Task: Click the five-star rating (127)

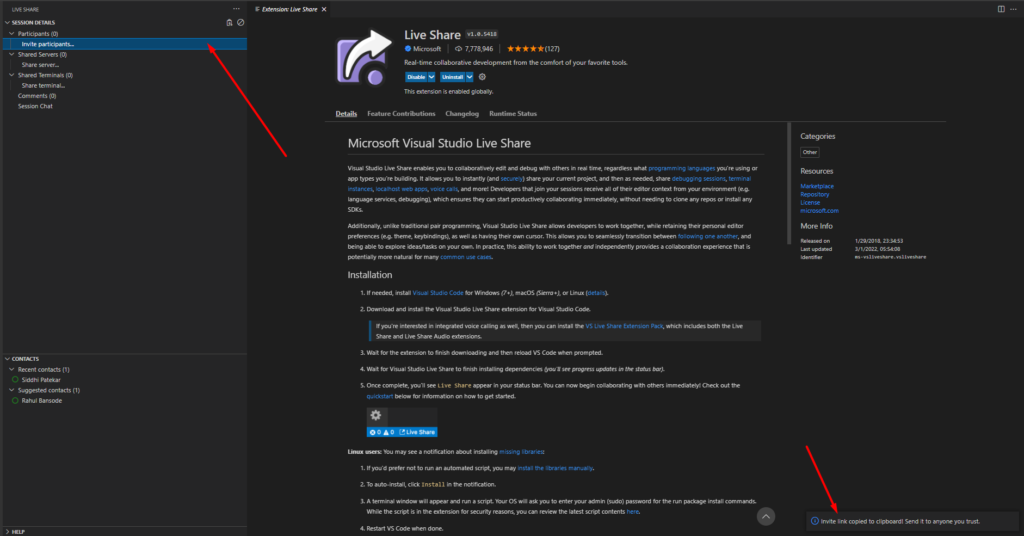Action: pyautogui.click(x=533, y=49)
